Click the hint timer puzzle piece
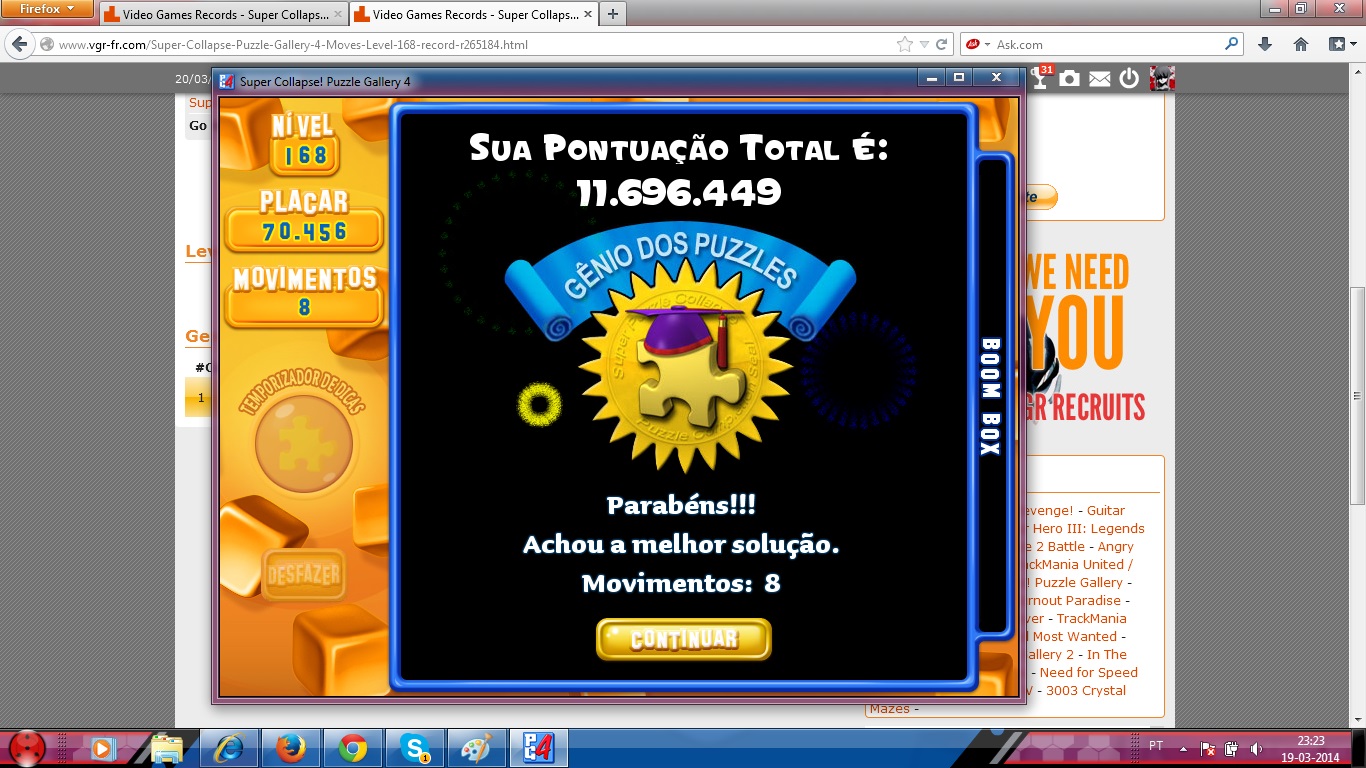 [303, 441]
